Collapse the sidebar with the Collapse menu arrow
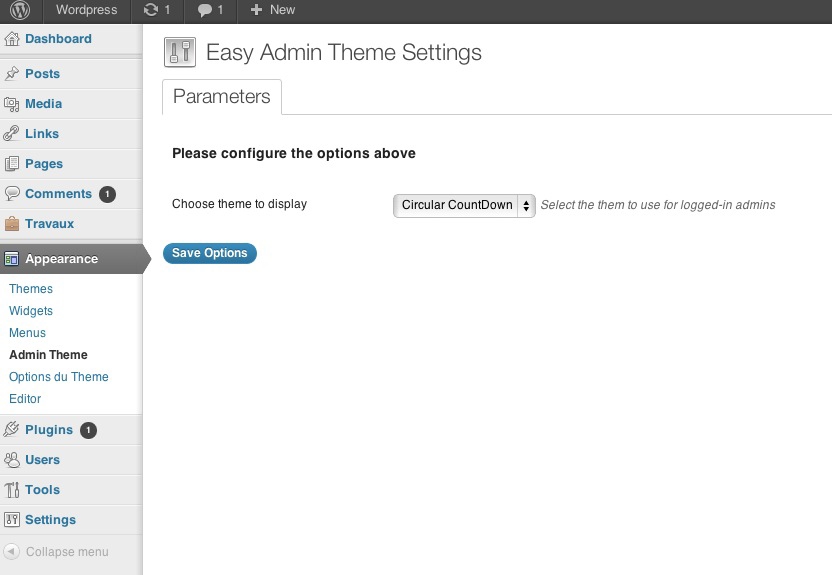Image resolution: width=832 pixels, height=575 pixels. point(12,552)
